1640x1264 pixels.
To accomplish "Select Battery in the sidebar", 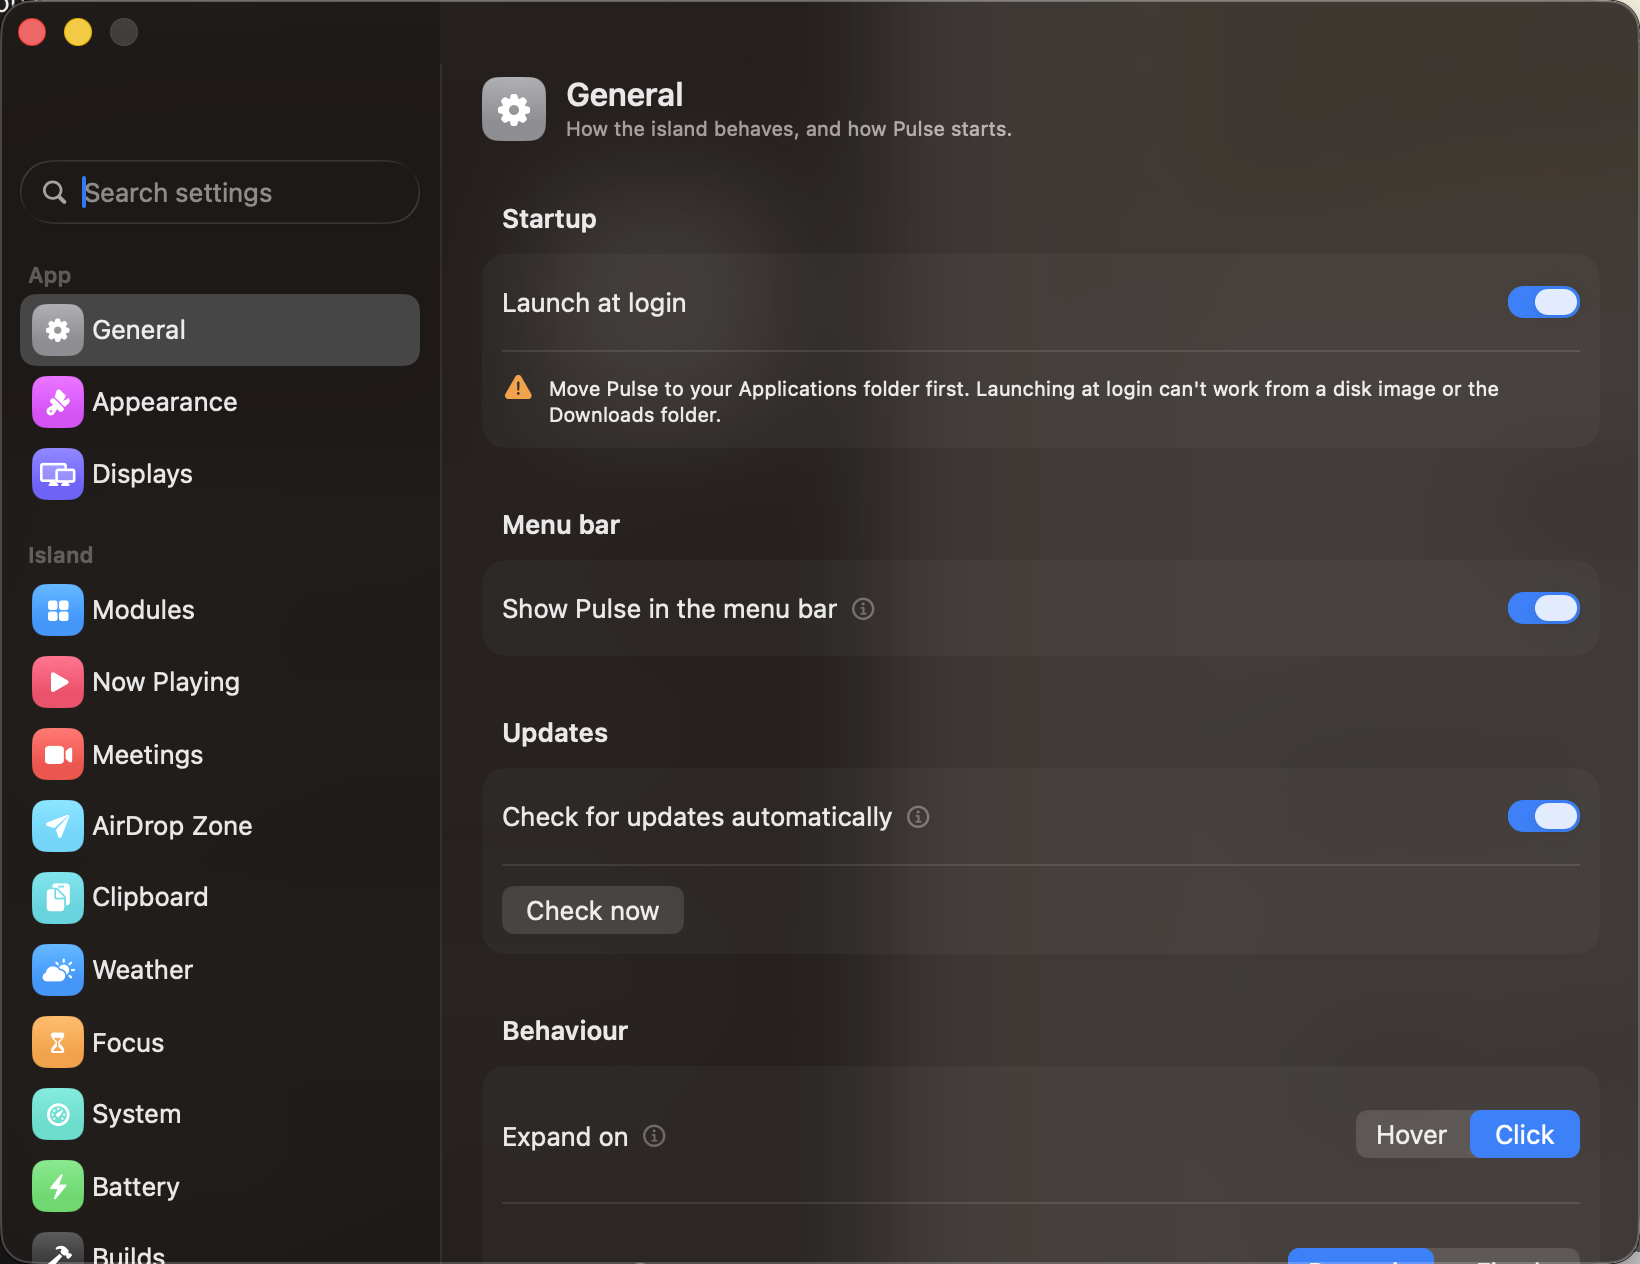I will tap(220, 1186).
